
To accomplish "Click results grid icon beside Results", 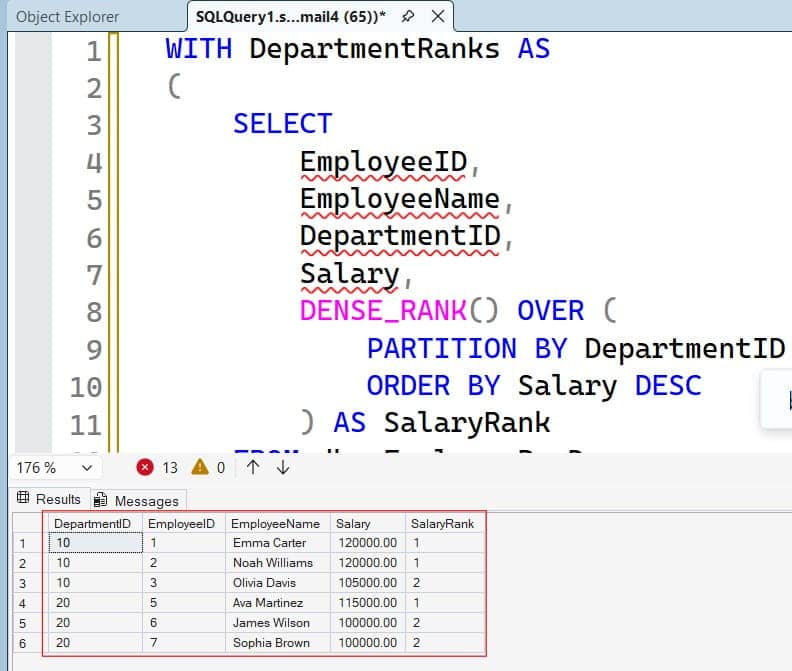I will tap(23, 498).
